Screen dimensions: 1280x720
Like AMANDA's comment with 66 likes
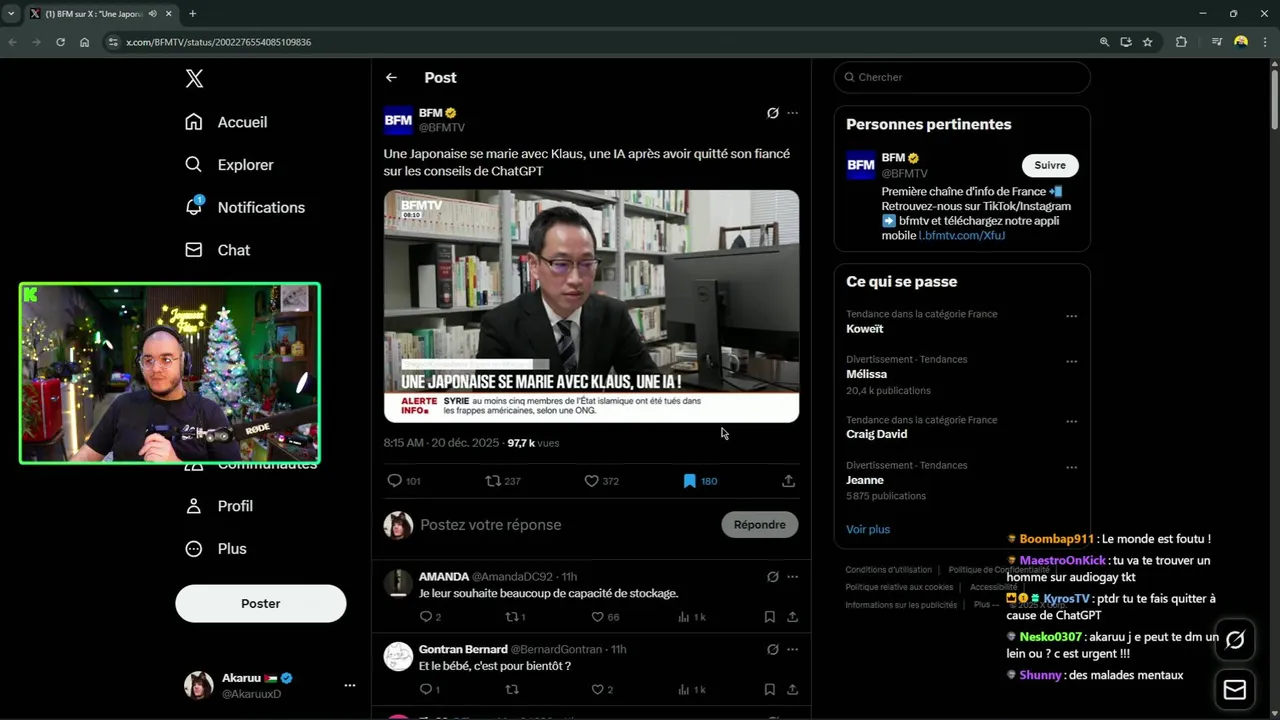coord(605,617)
